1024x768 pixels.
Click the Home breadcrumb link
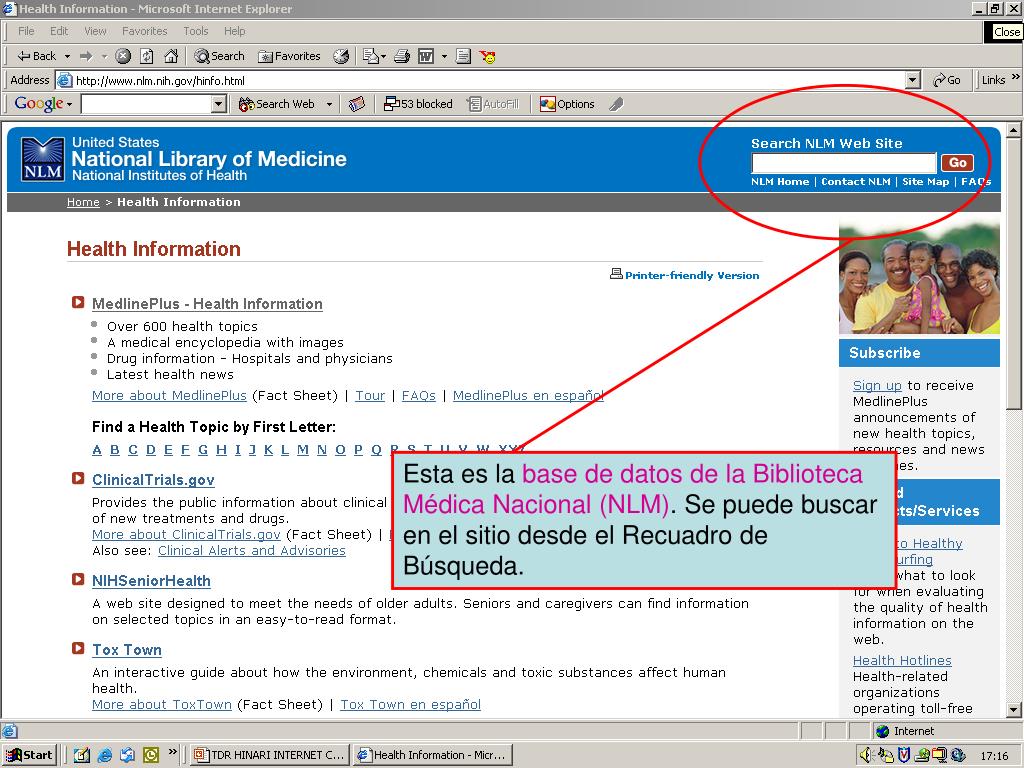point(83,202)
